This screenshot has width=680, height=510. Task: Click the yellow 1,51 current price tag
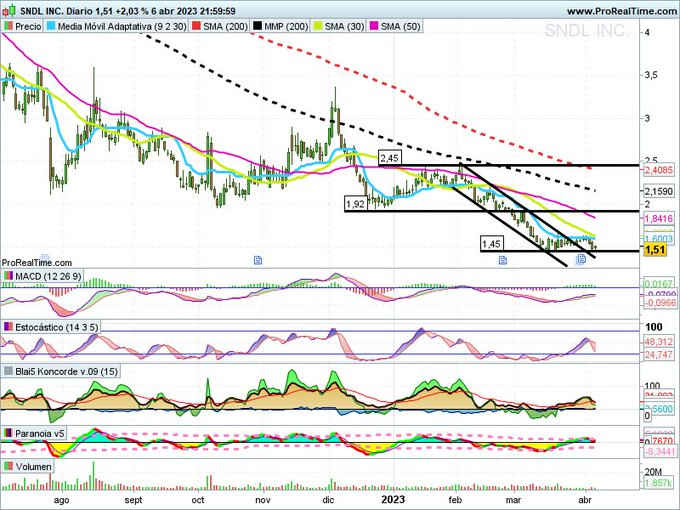655,250
